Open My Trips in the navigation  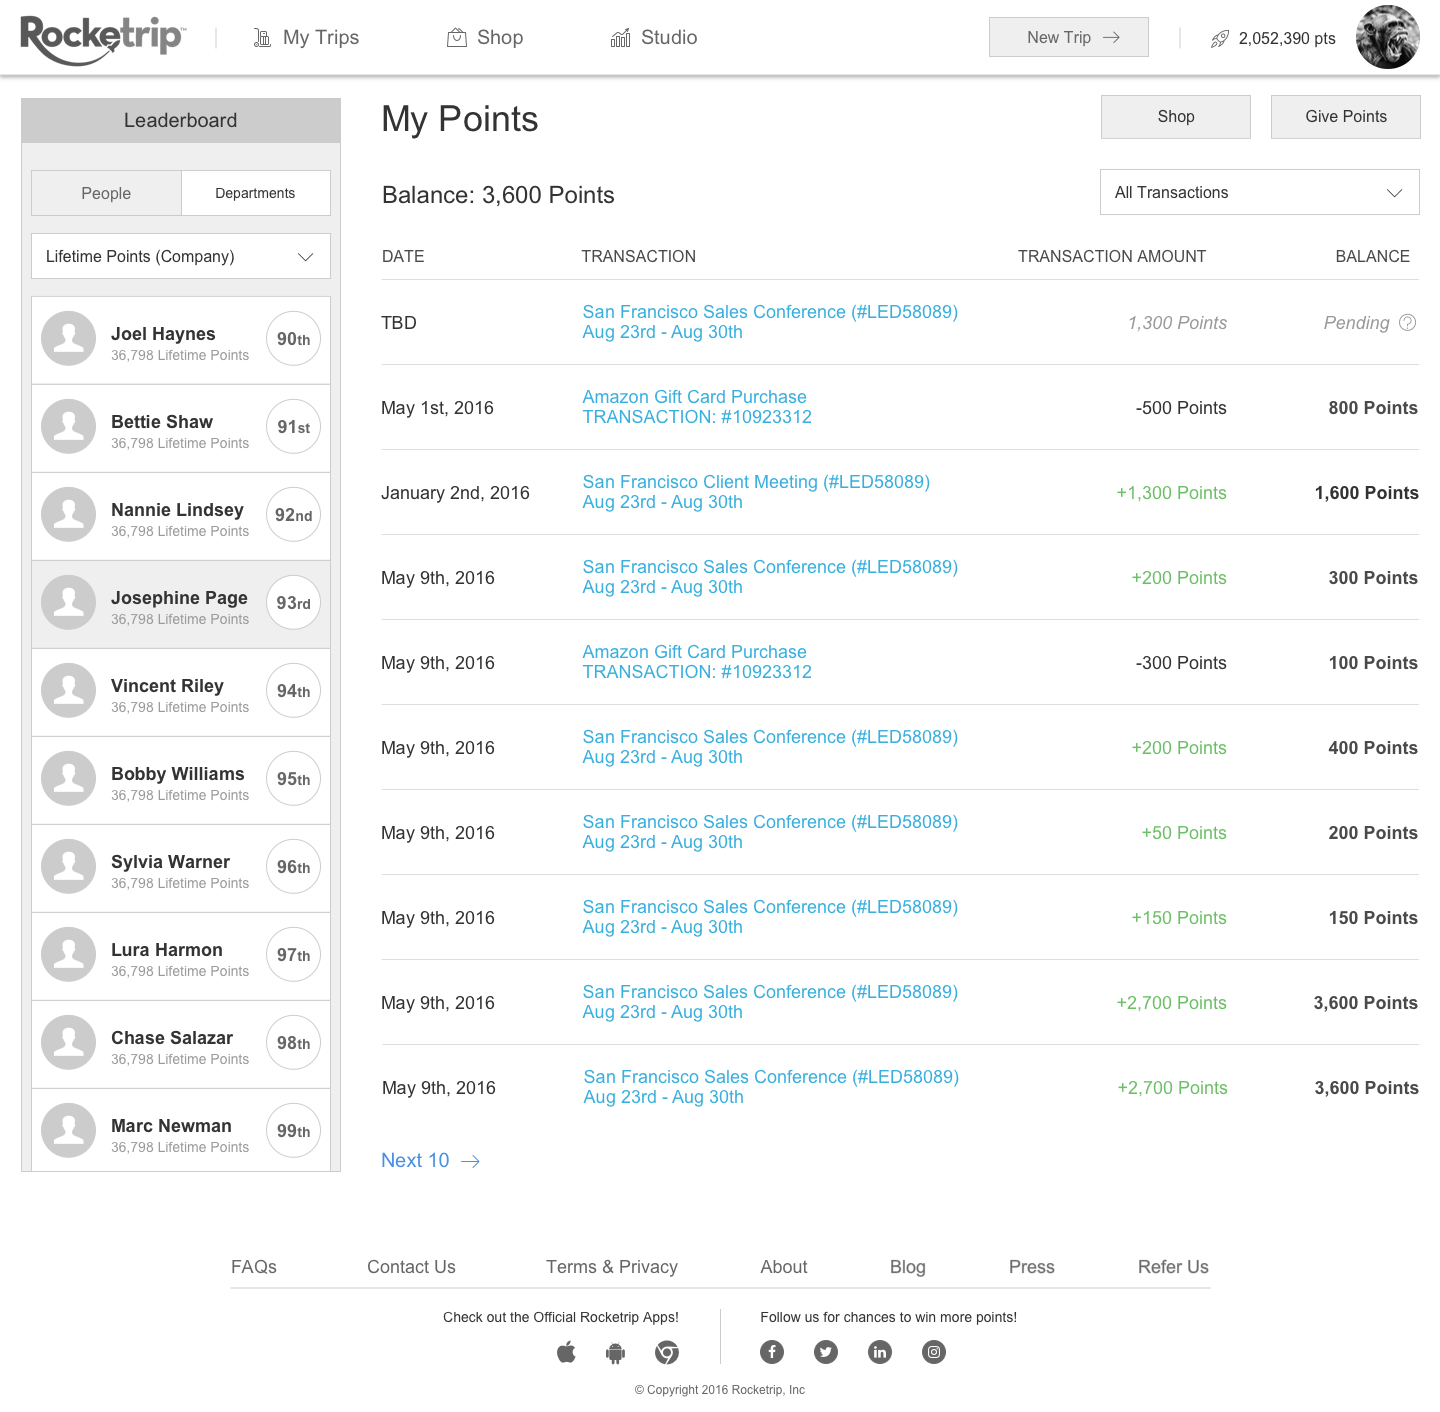306,38
